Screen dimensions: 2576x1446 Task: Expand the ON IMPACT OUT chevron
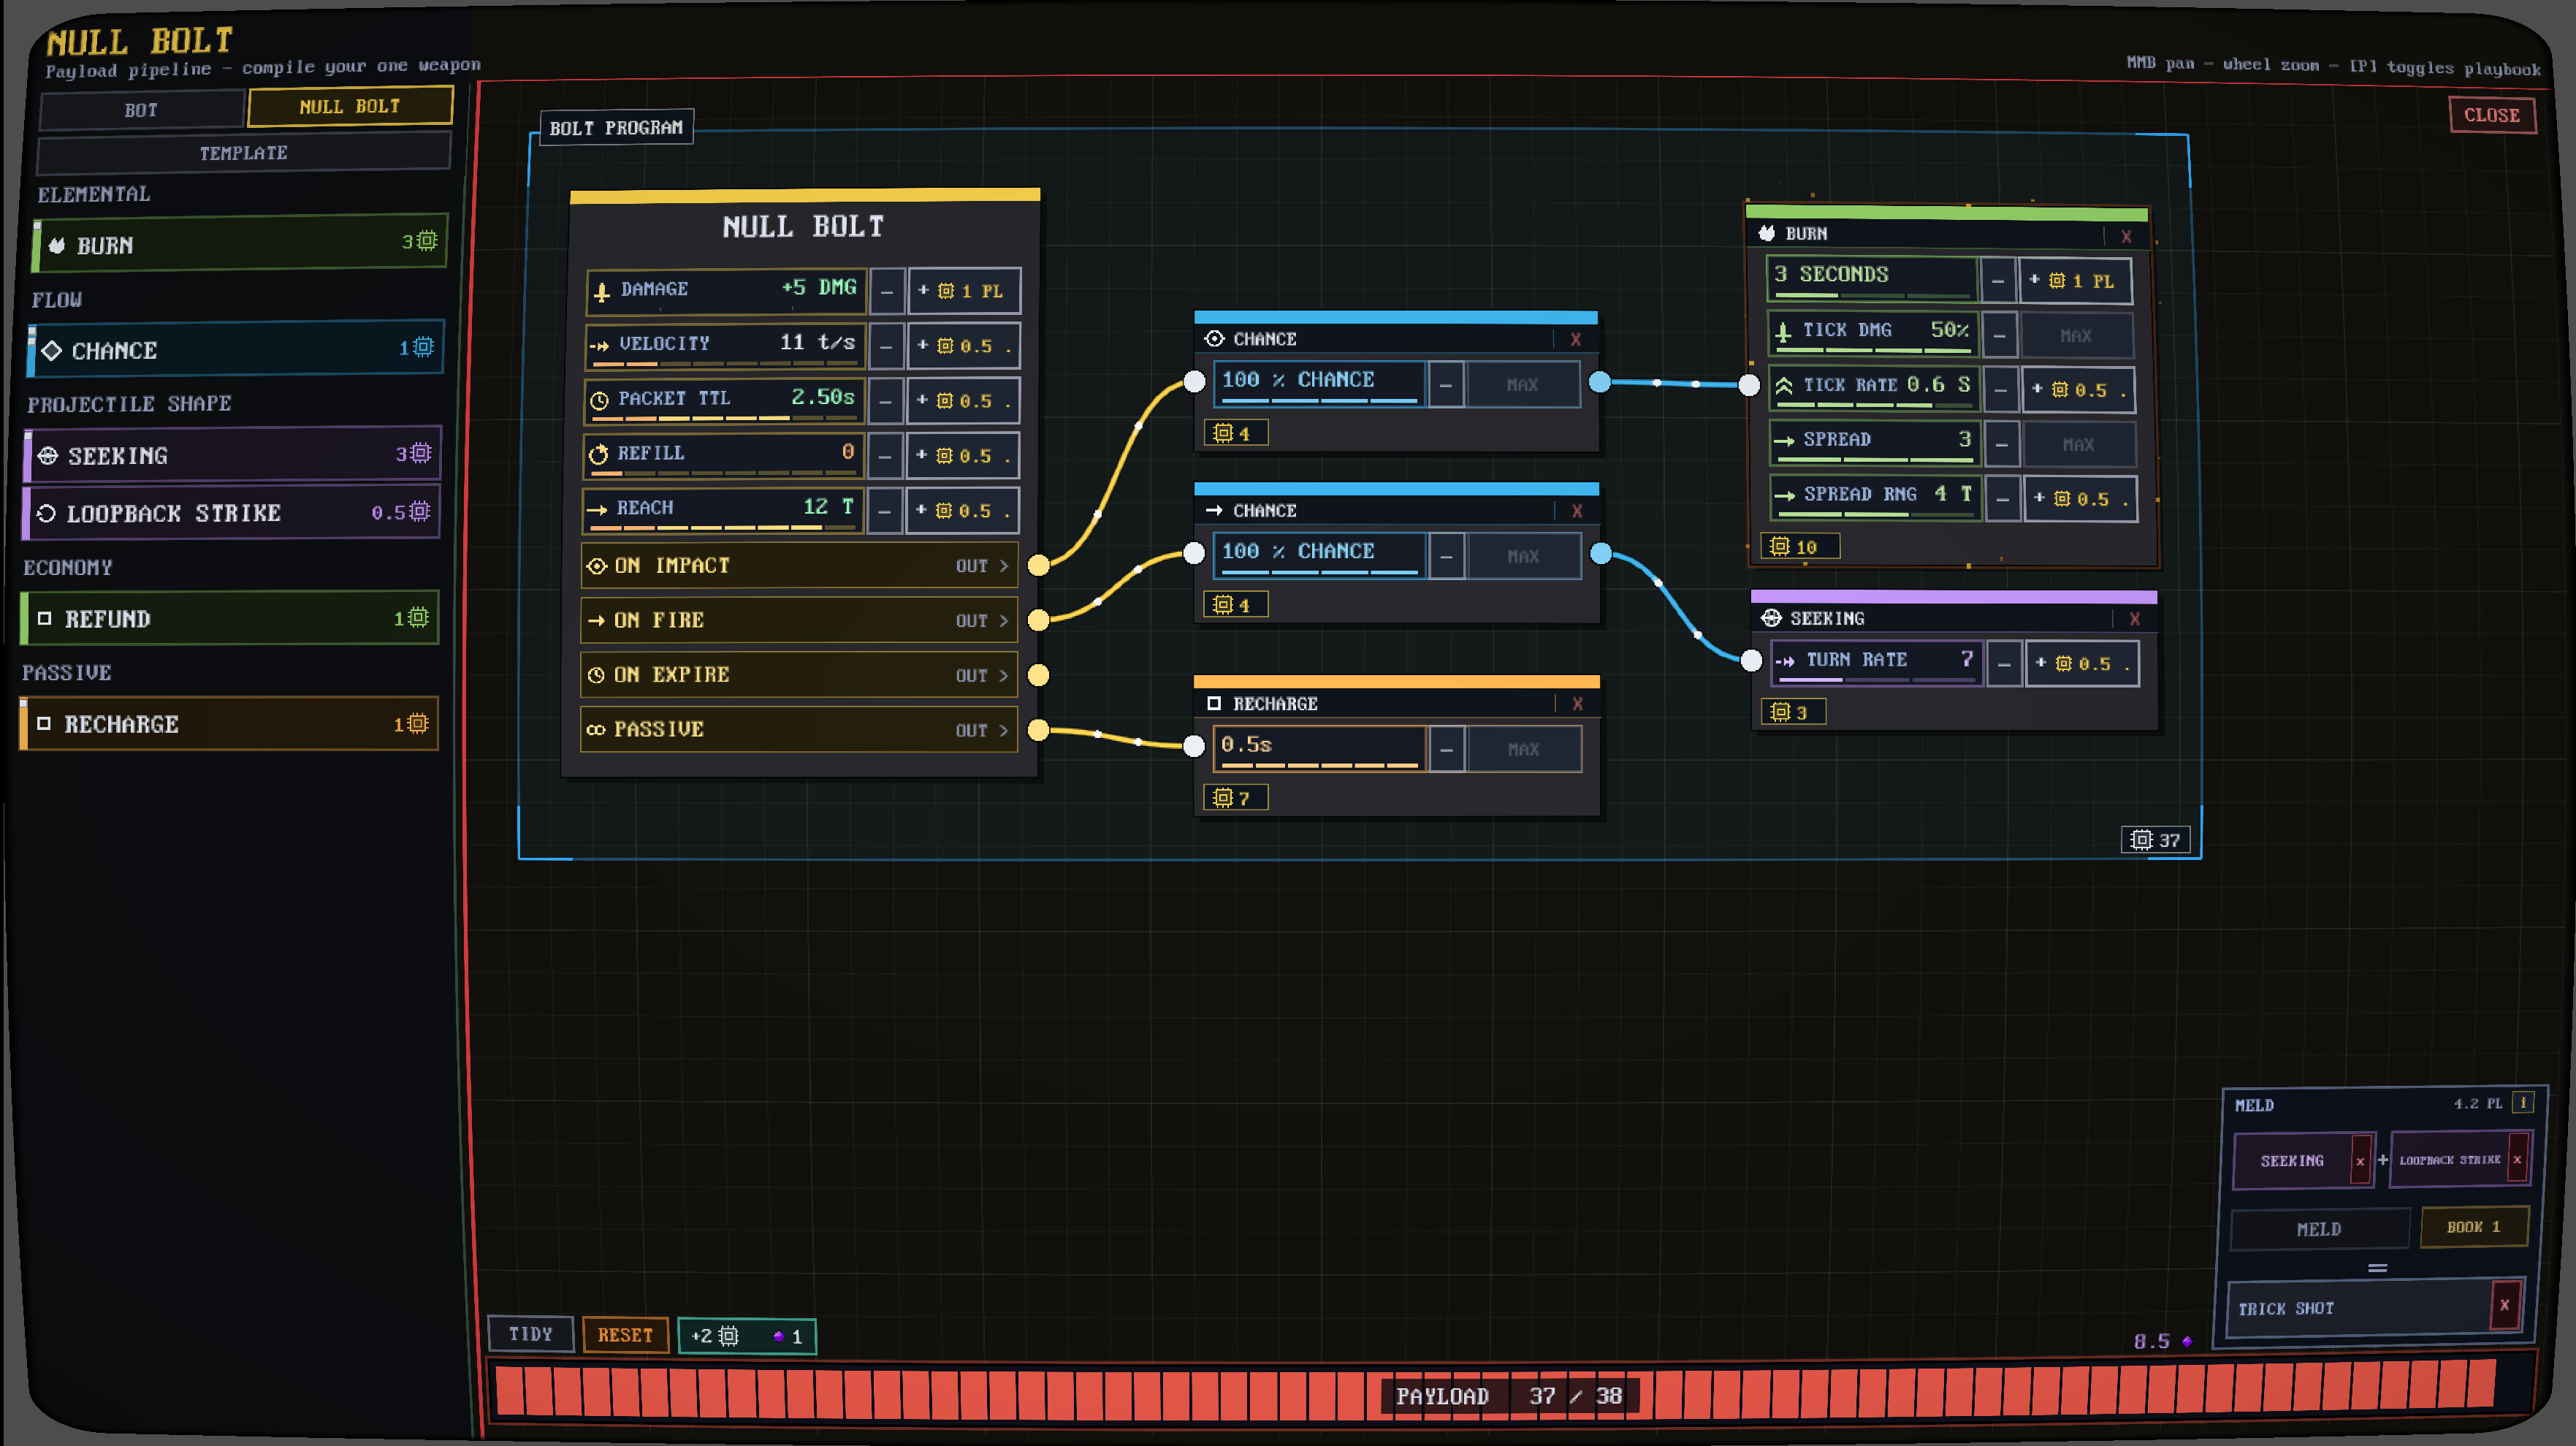click(1004, 566)
